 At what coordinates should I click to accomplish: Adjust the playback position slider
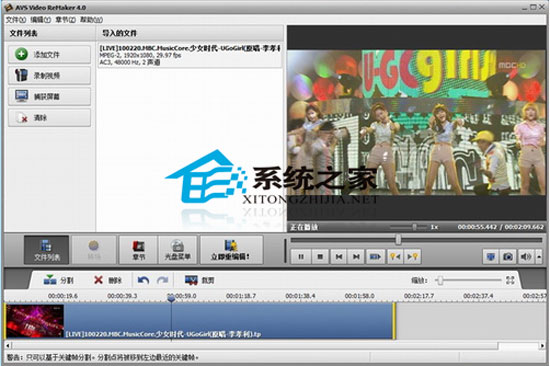(x=398, y=240)
